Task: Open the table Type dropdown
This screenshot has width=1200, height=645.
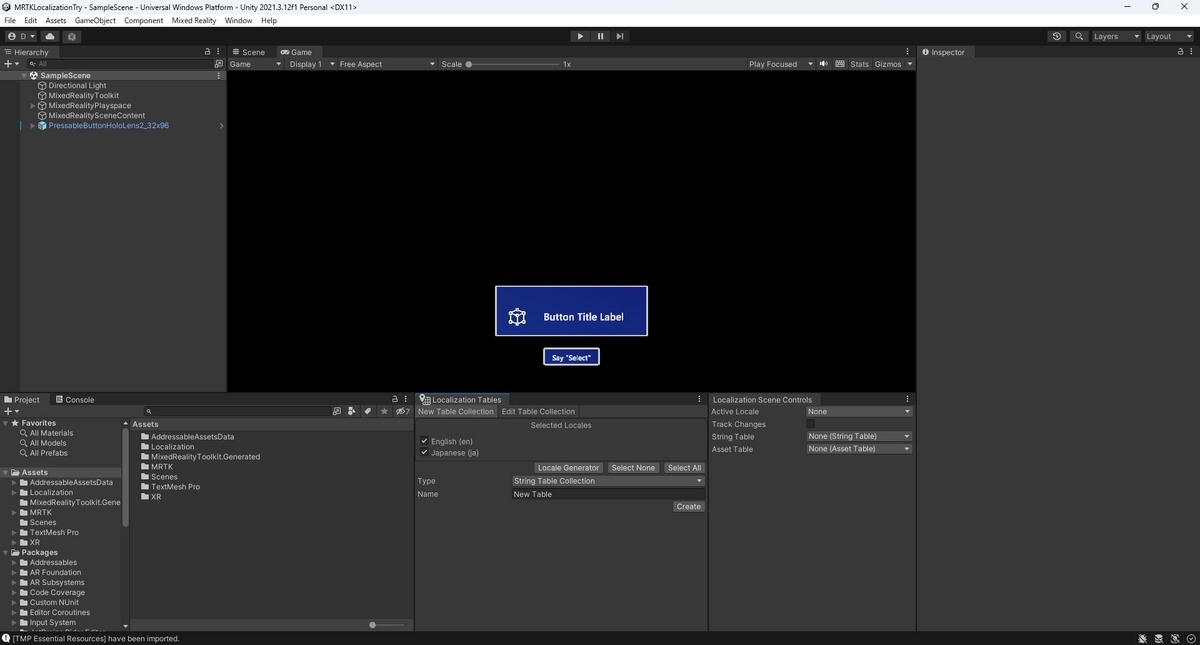Action: 608,481
